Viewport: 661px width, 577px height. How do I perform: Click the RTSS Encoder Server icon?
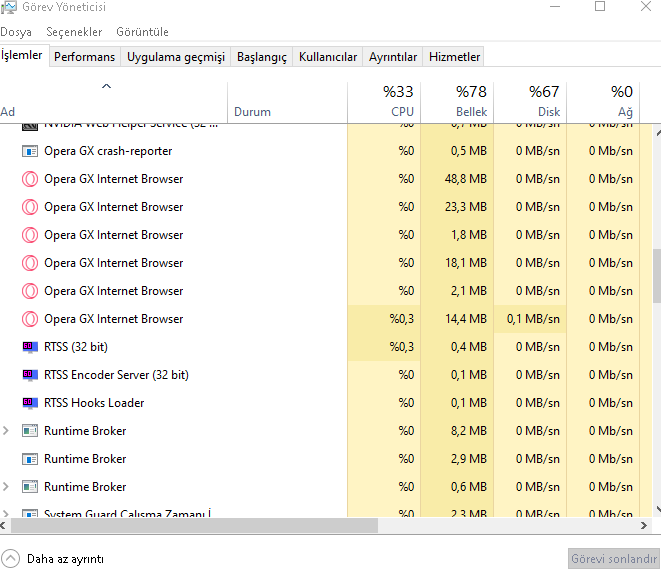(x=30, y=375)
